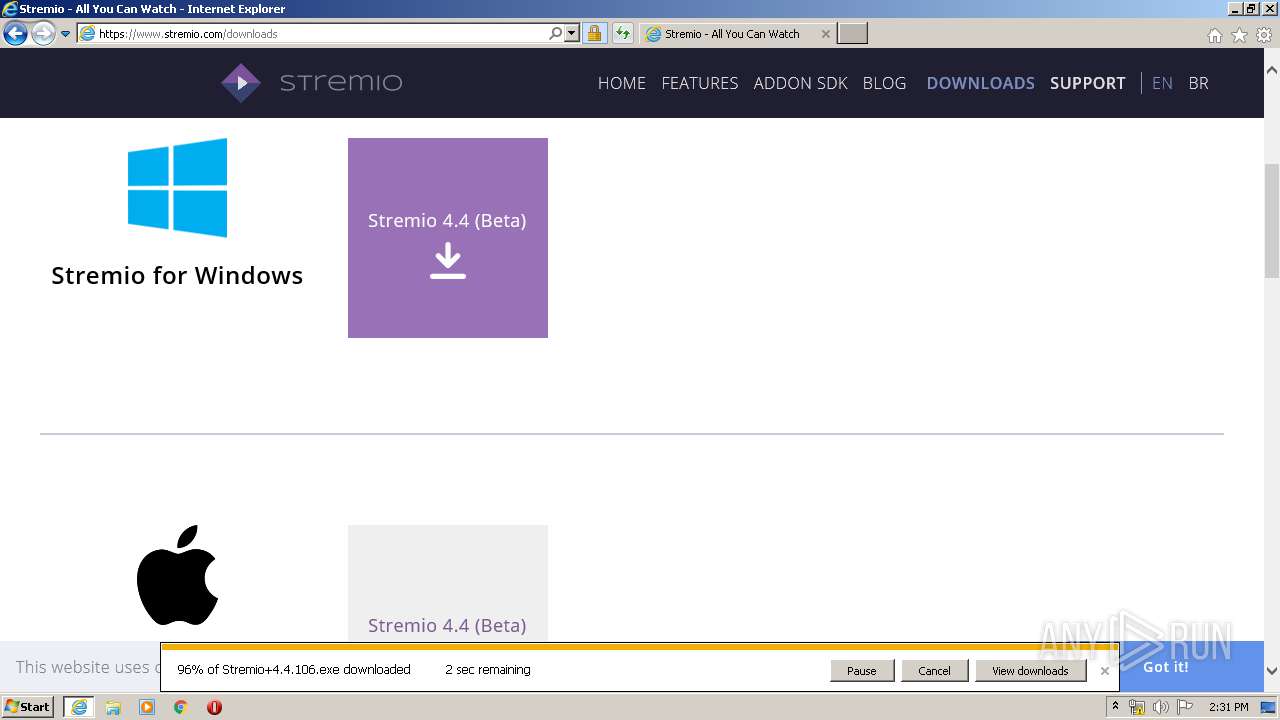Click the Windows logo icon

coord(177,188)
